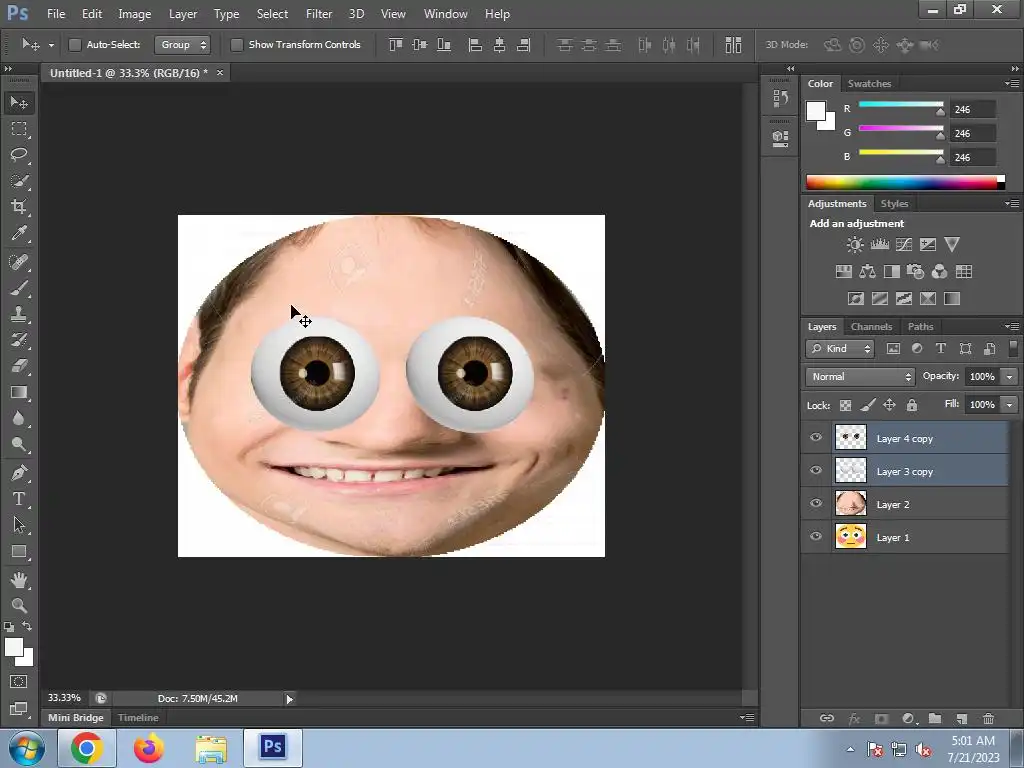Viewport: 1024px width, 768px height.
Task: Enable the Auto-Select checkbox
Action: click(x=75, y=45)
